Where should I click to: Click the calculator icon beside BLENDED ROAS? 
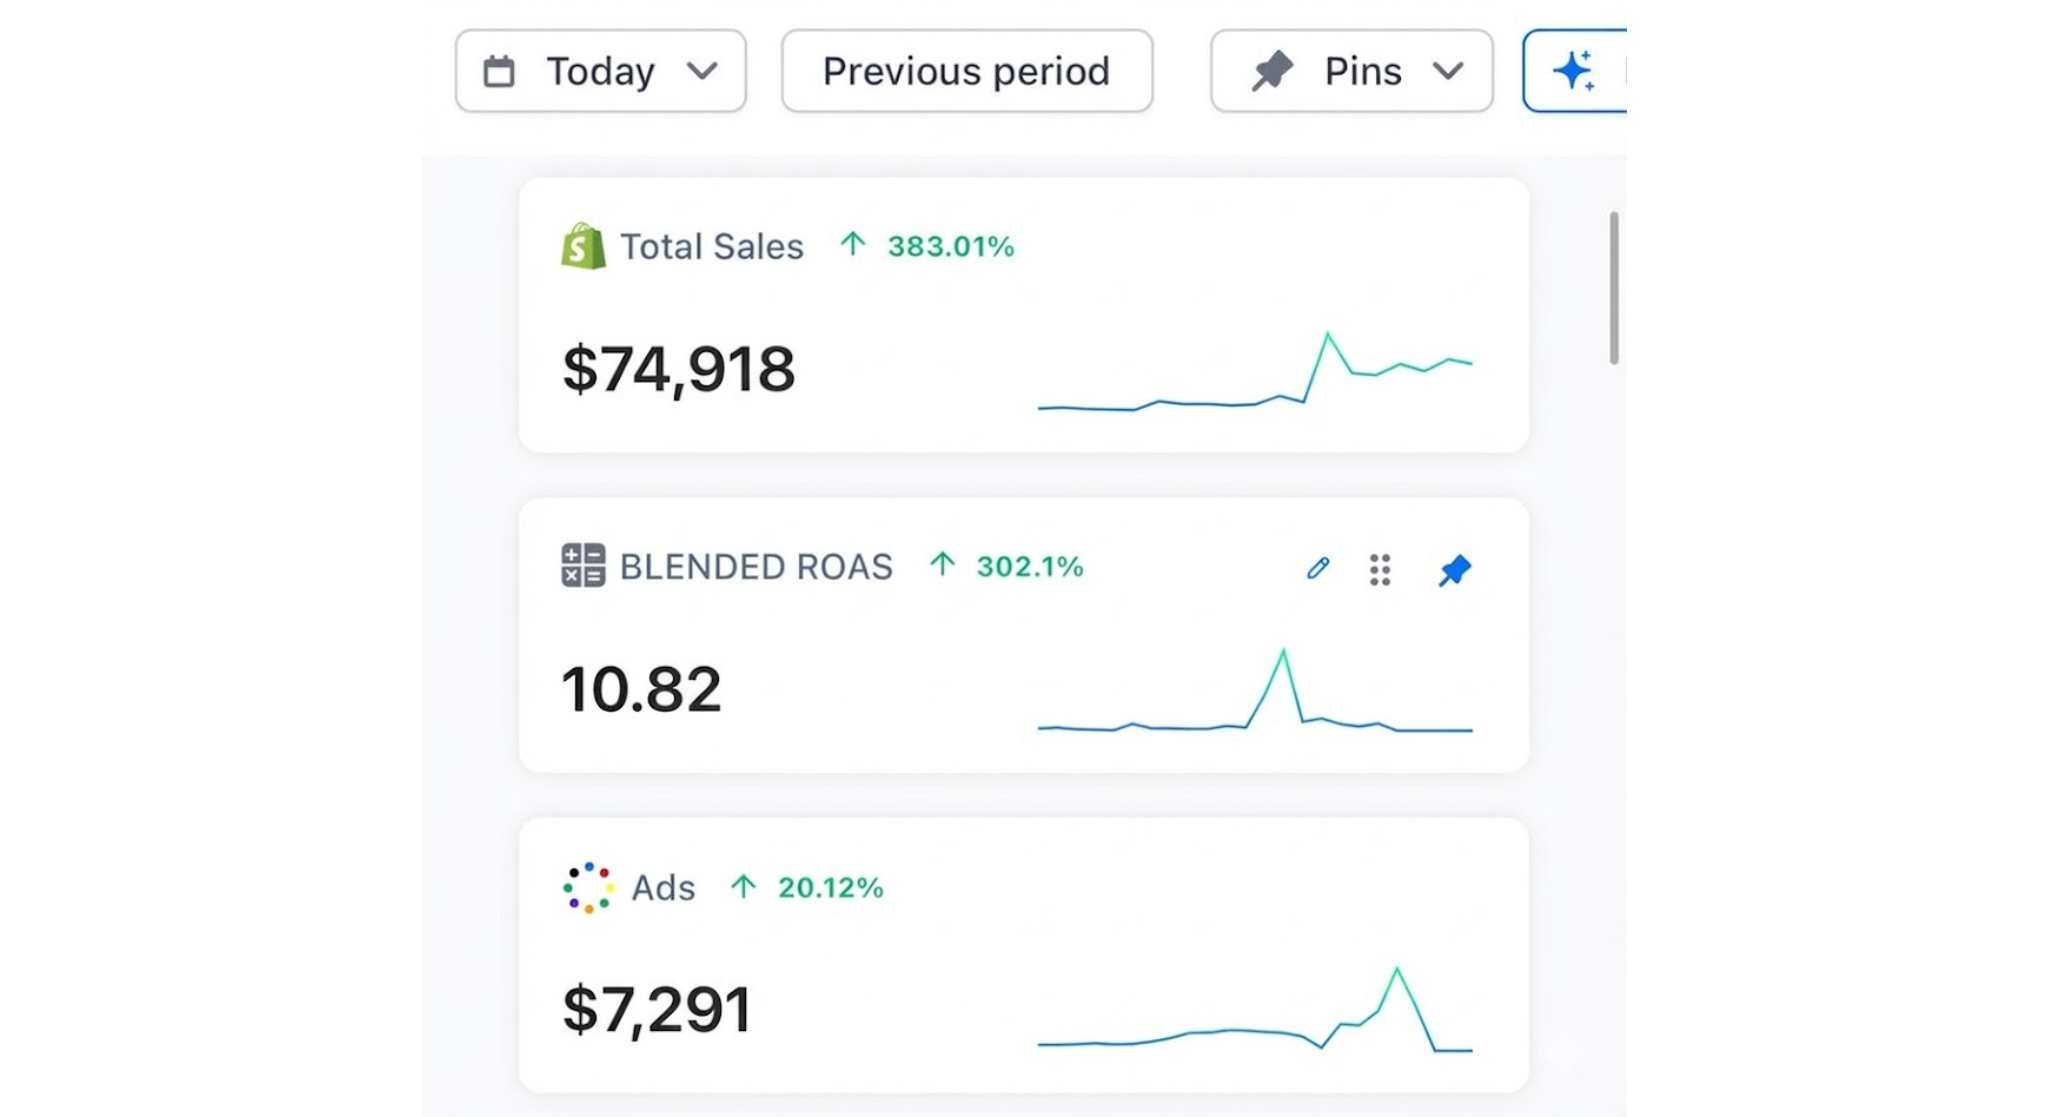[583, 565]
